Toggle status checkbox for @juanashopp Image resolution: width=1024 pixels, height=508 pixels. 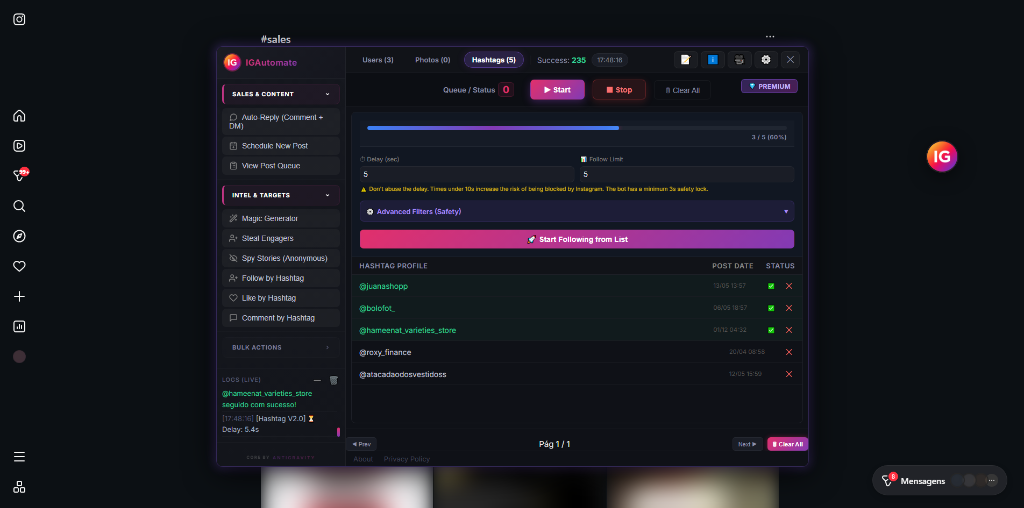point(771,286)
